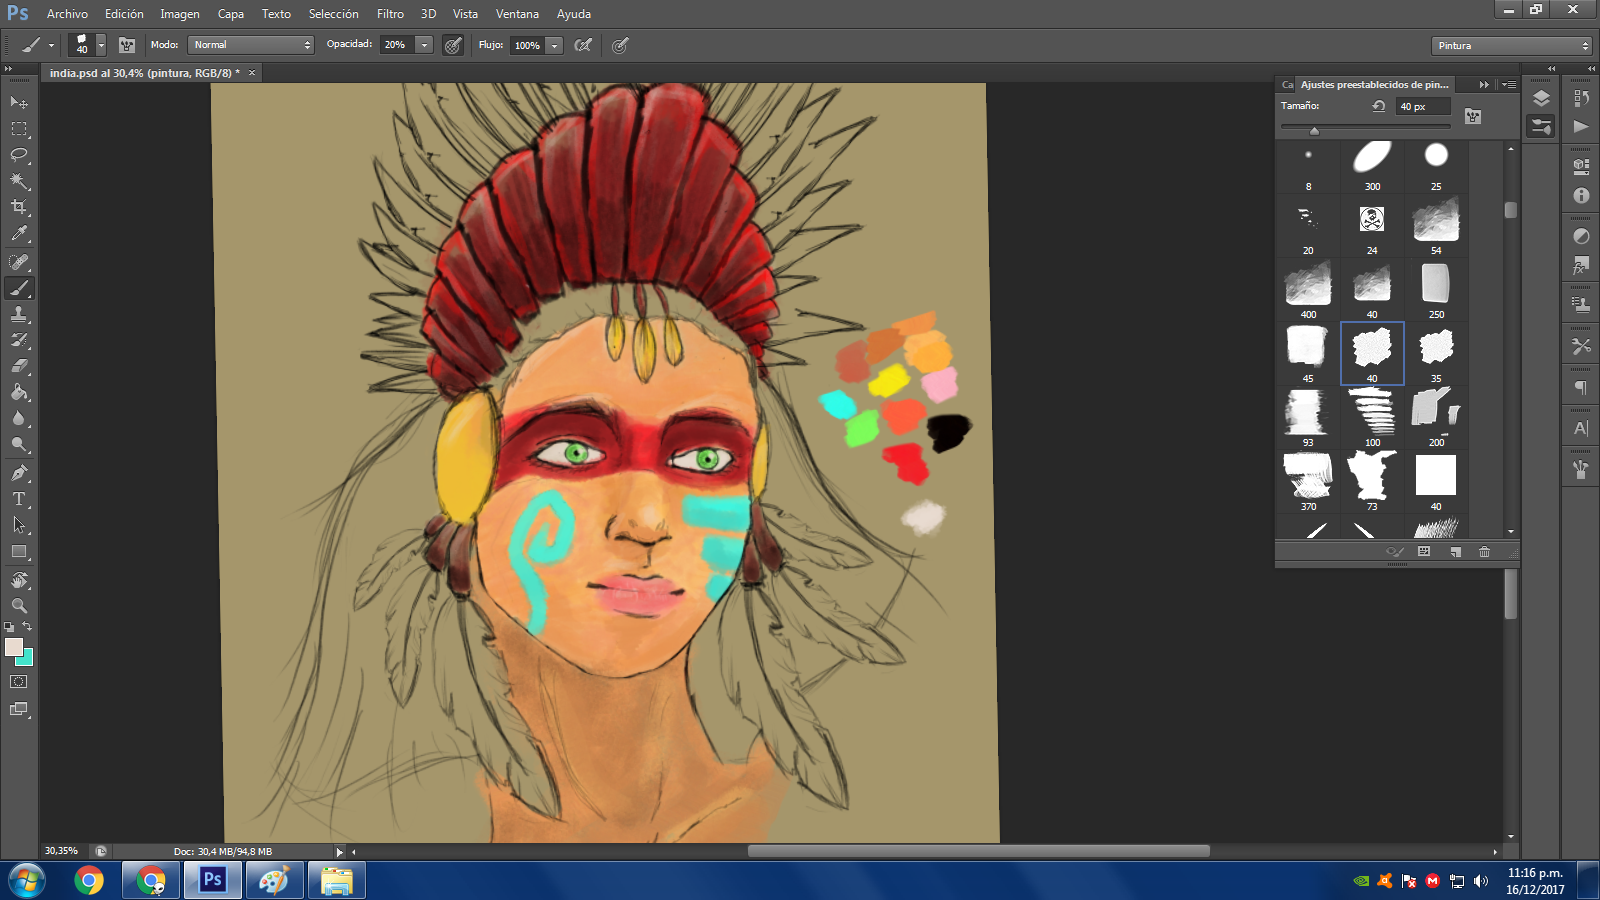The image size is (1600, 900).
Task: Select the Dodge tool
Action: (19, 444)
